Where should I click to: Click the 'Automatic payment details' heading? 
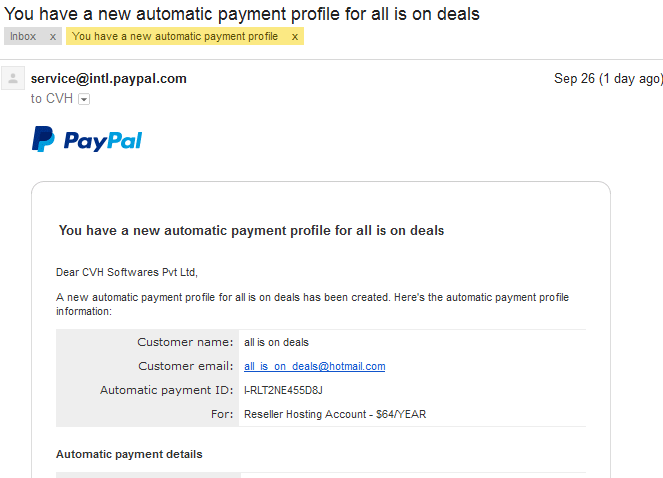click(129, 454)
